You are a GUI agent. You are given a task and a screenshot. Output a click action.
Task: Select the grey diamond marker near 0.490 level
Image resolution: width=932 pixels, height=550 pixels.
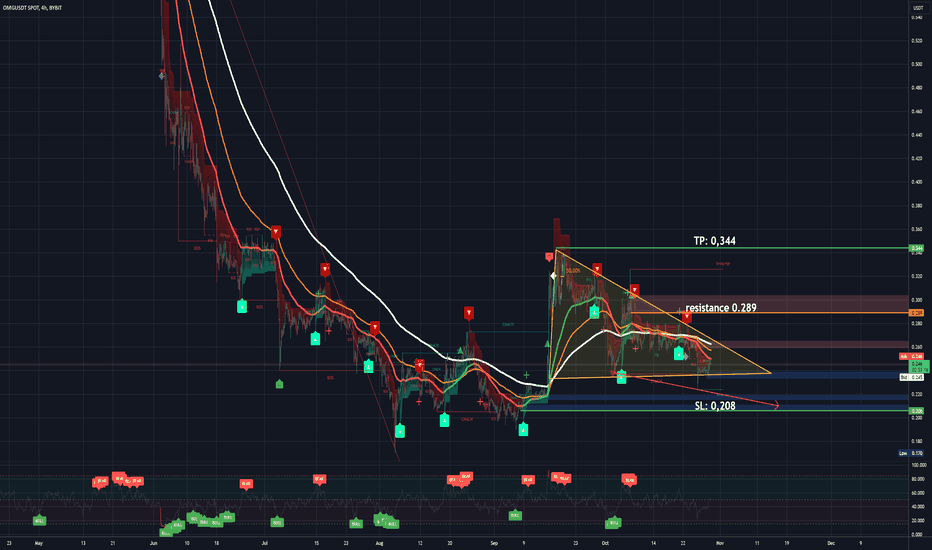[x=162, y=76]
